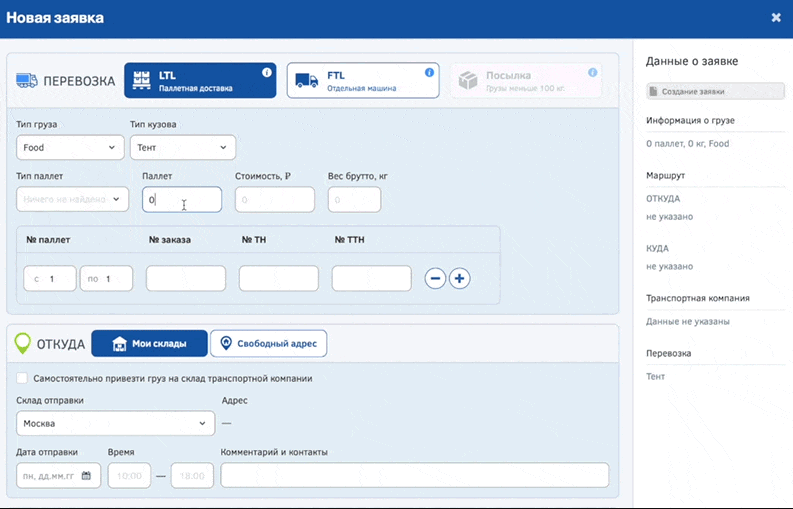This screenshot has width=793, height=509.
Task: Click the plus button to add pallet row
Action: 459,279
